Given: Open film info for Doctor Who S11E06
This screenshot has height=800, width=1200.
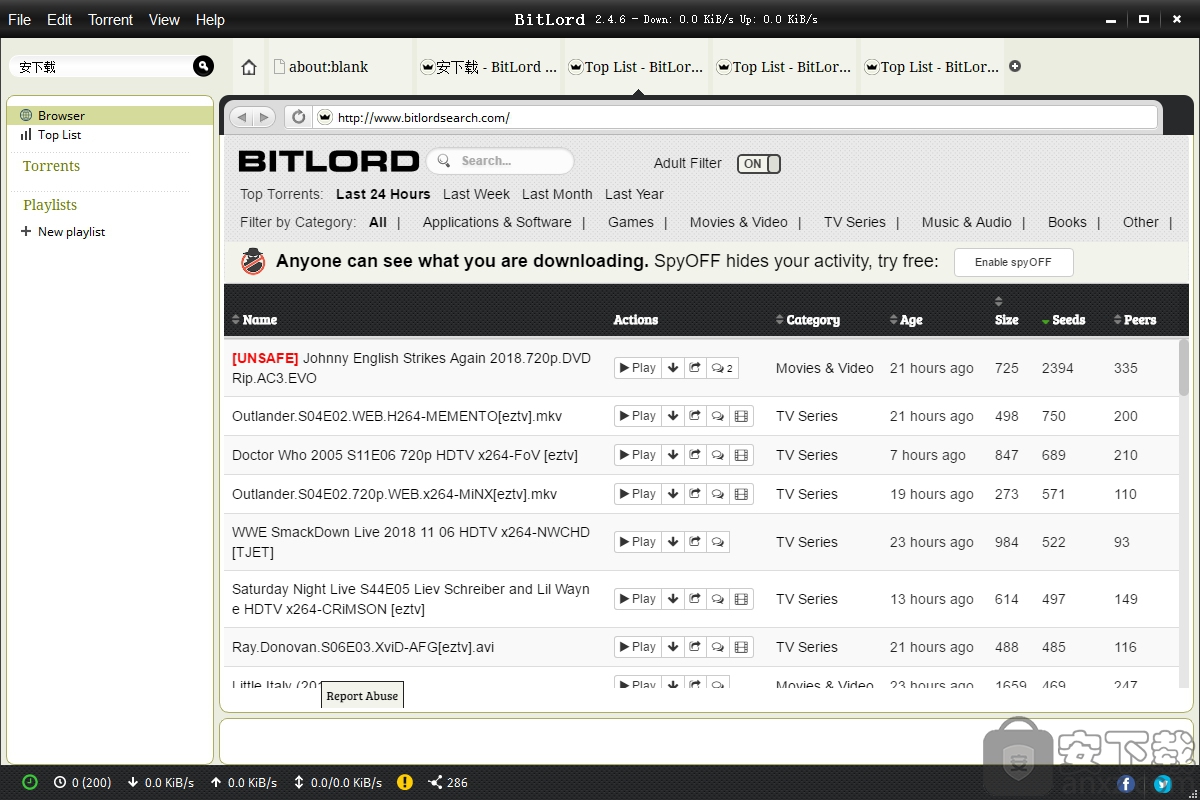Looking at the screenshot, I should click(741, 455).
